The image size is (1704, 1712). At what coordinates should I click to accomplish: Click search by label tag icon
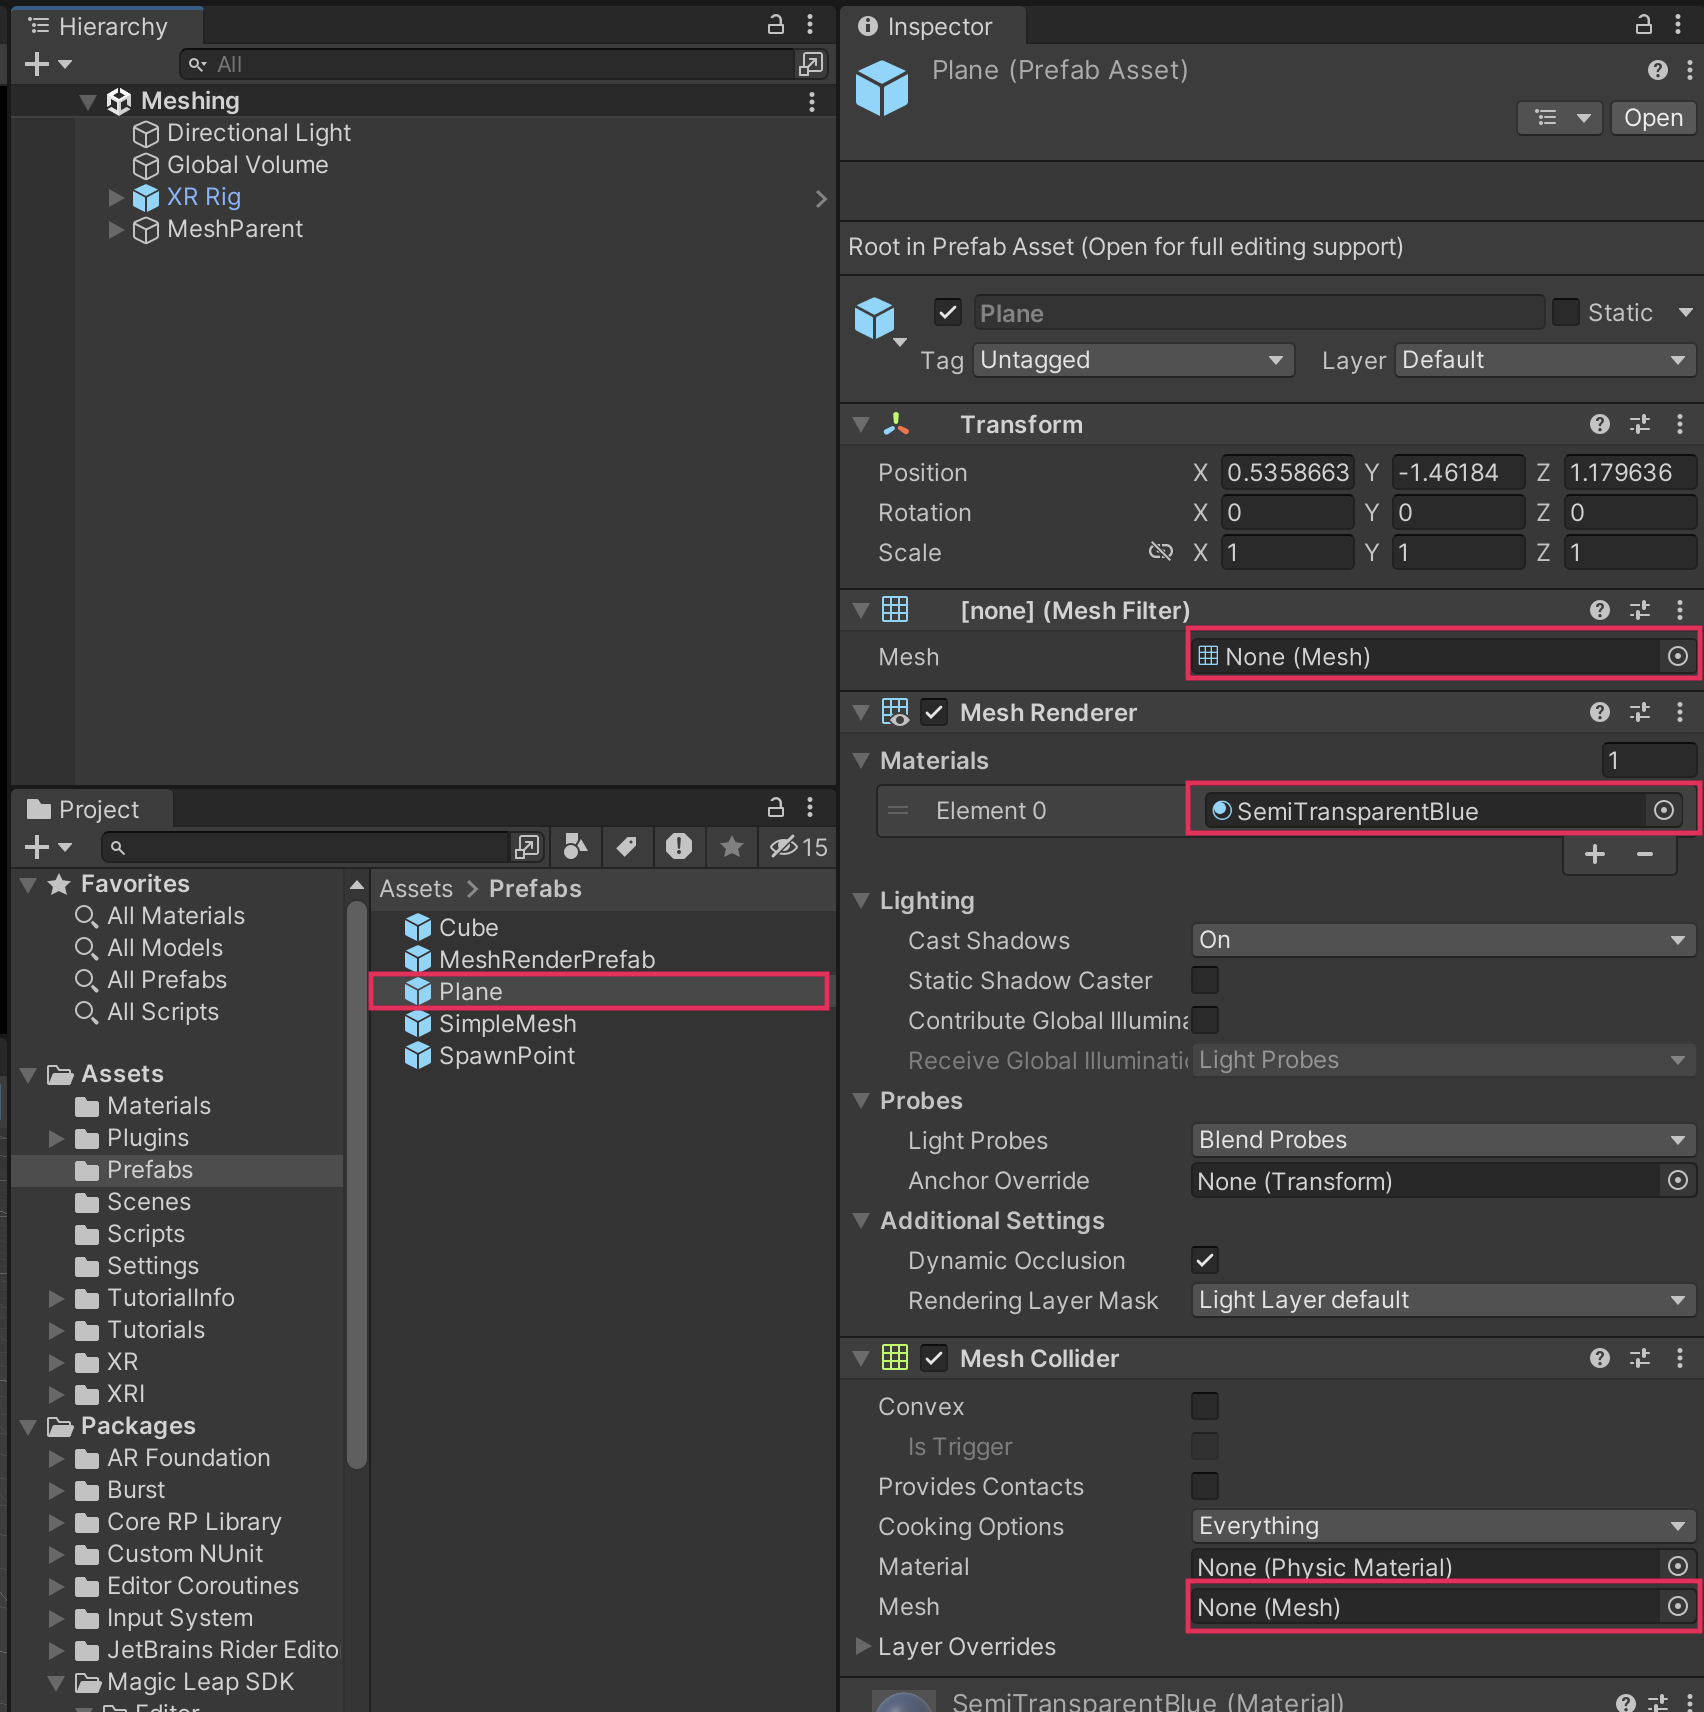tap(627, 847)
